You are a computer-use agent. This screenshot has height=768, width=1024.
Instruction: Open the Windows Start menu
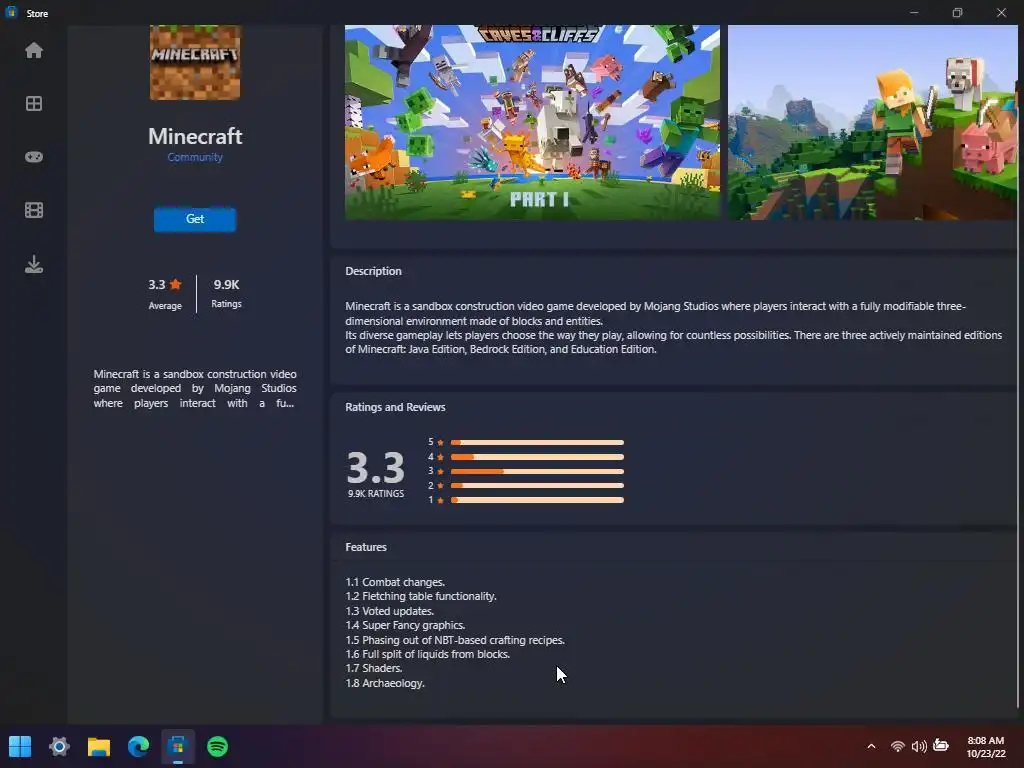point(20,746)
